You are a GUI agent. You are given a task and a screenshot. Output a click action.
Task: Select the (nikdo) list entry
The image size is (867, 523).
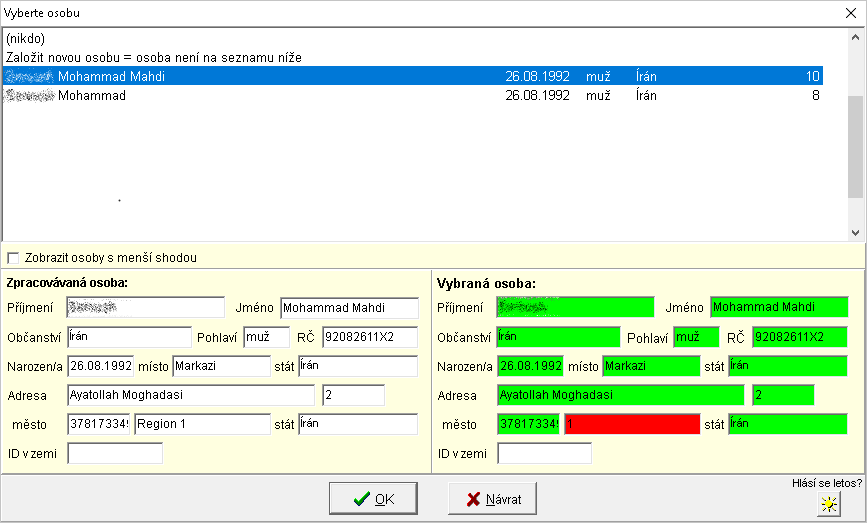click(24, 39)
